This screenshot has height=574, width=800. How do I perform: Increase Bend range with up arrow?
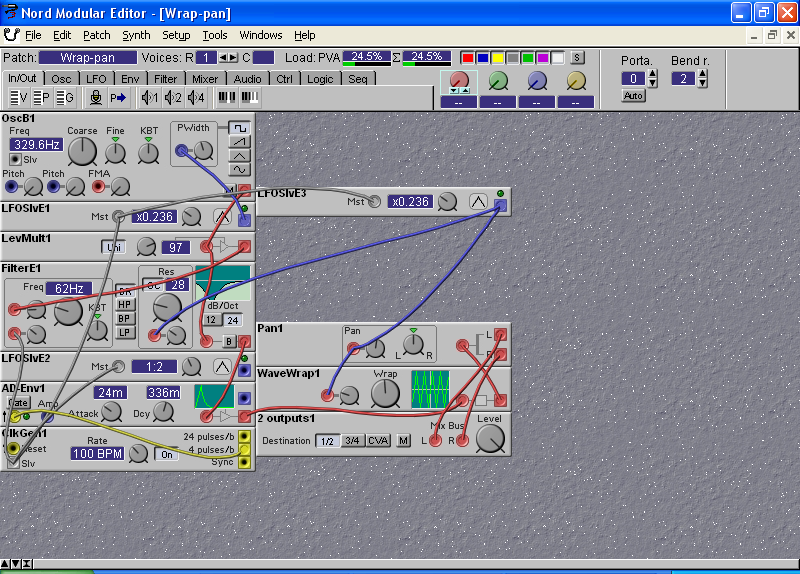tap(703, 74)
